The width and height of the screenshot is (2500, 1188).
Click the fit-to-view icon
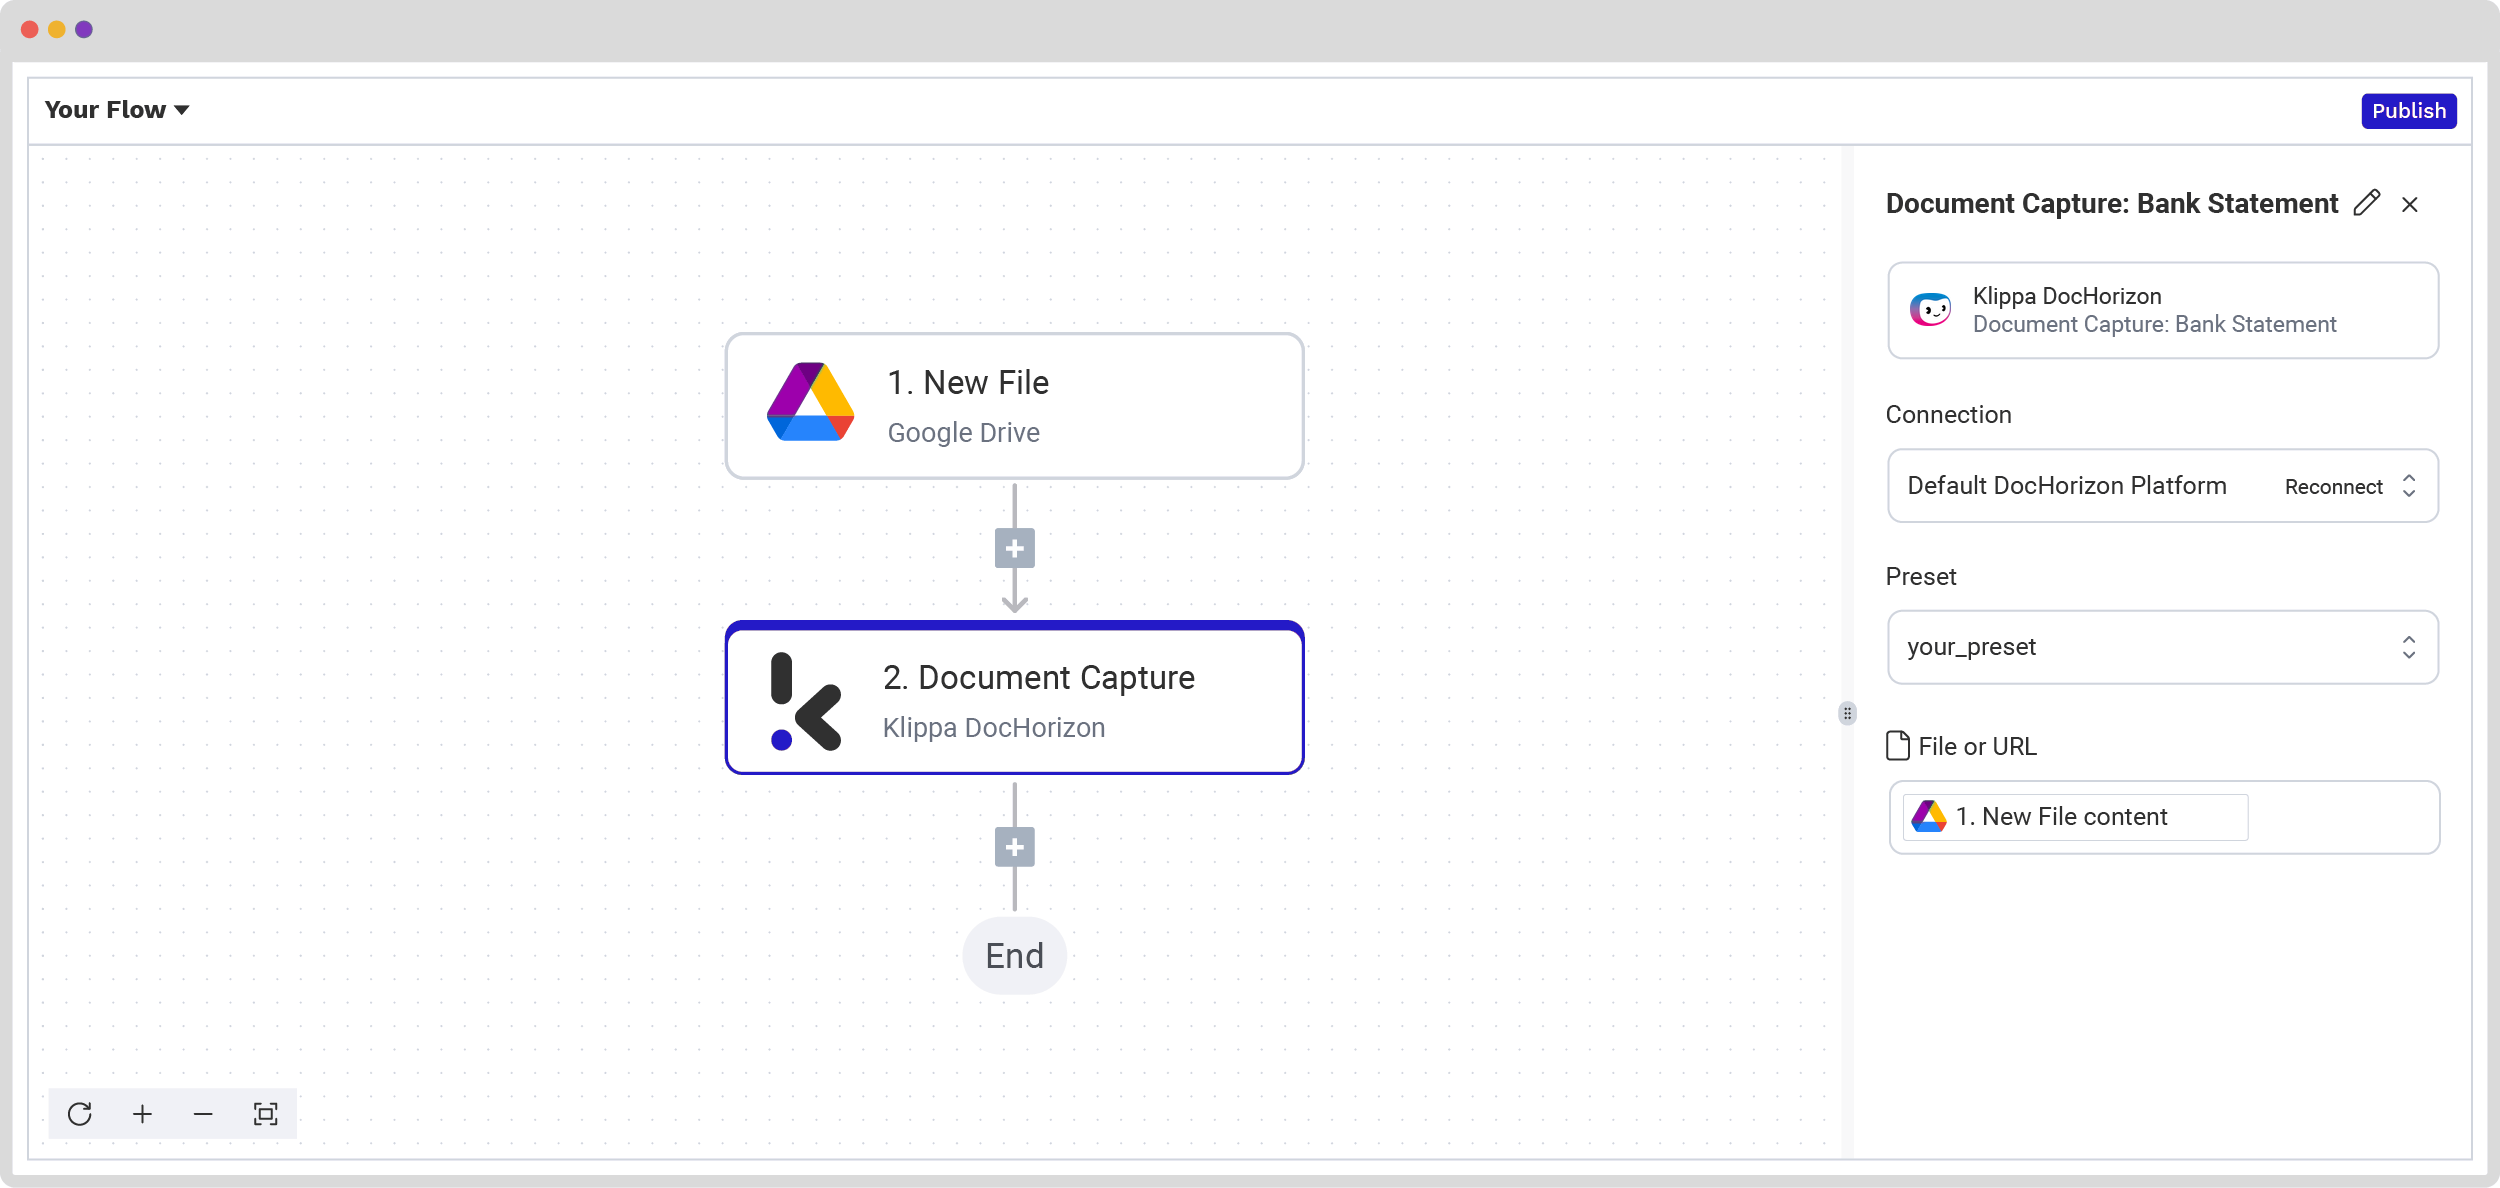point(265,1114)
